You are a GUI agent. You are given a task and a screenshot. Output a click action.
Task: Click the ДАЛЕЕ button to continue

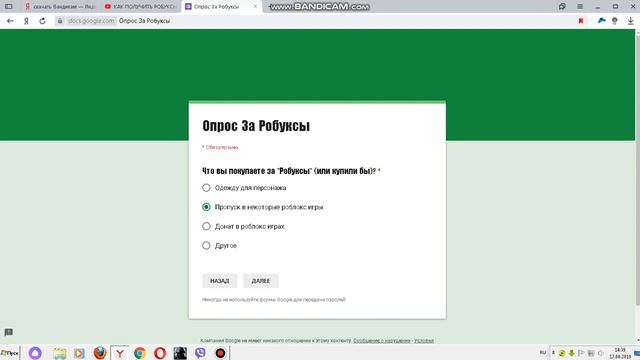[261, 281]
